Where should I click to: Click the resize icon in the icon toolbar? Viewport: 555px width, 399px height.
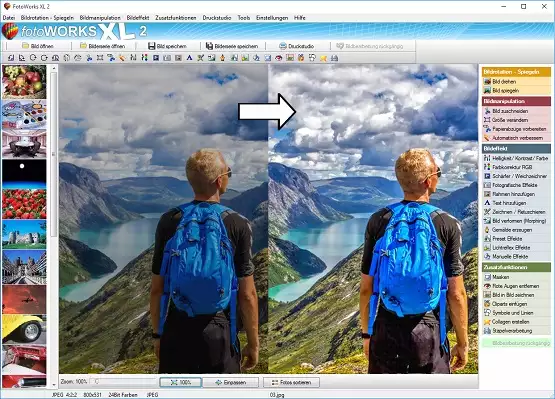(100, 57)
